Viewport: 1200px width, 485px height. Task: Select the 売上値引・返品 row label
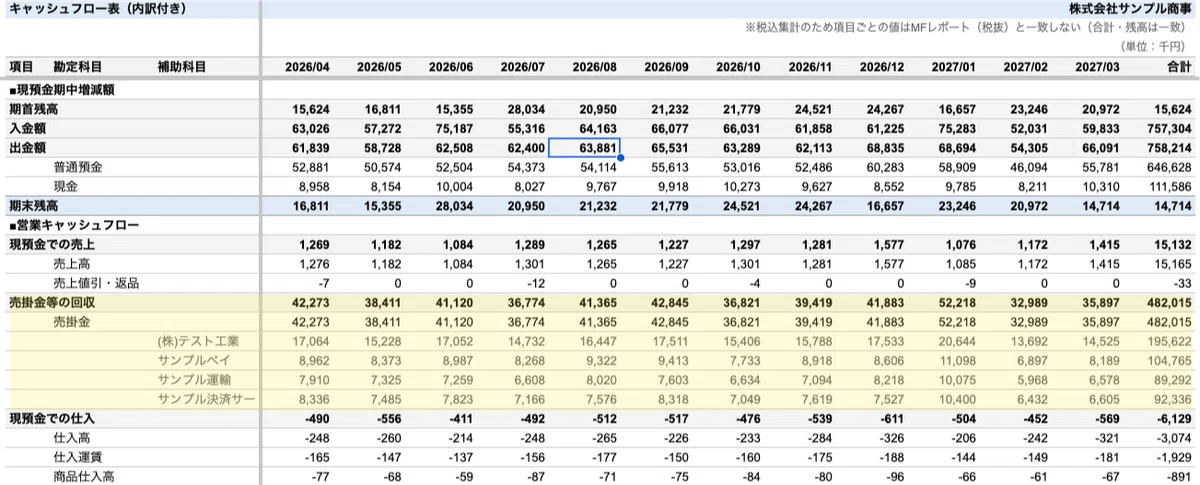(x=96, y=283)
